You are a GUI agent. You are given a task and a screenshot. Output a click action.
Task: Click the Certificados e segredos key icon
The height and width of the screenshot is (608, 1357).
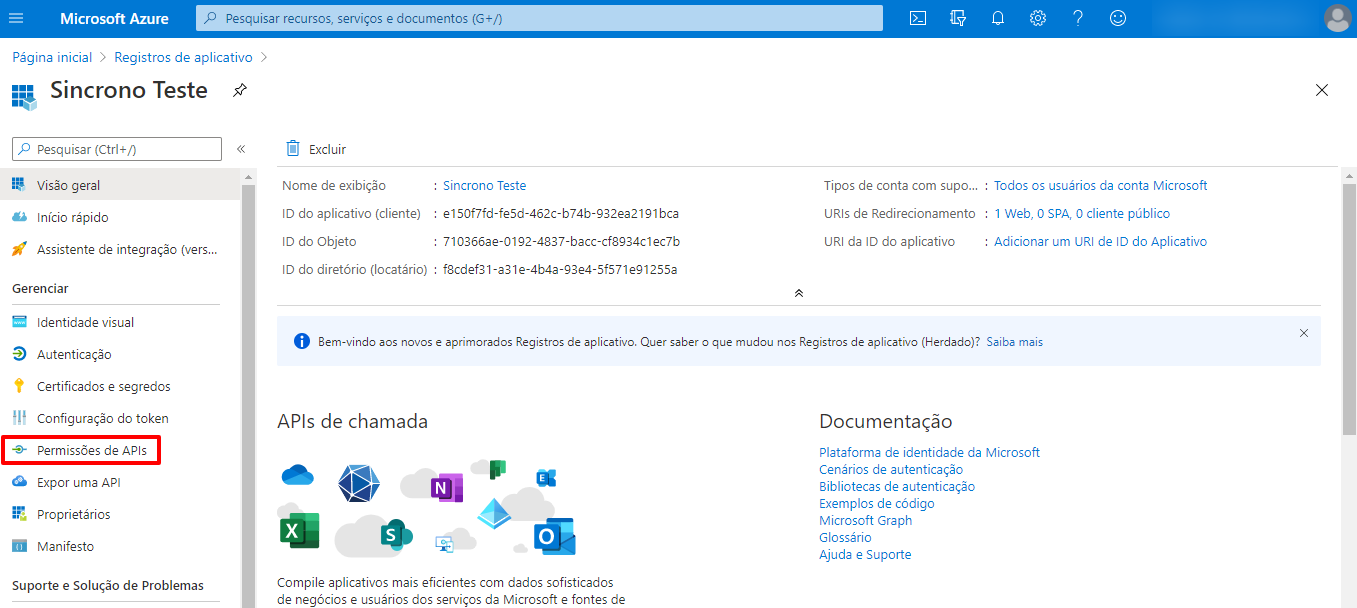[18, 386]
